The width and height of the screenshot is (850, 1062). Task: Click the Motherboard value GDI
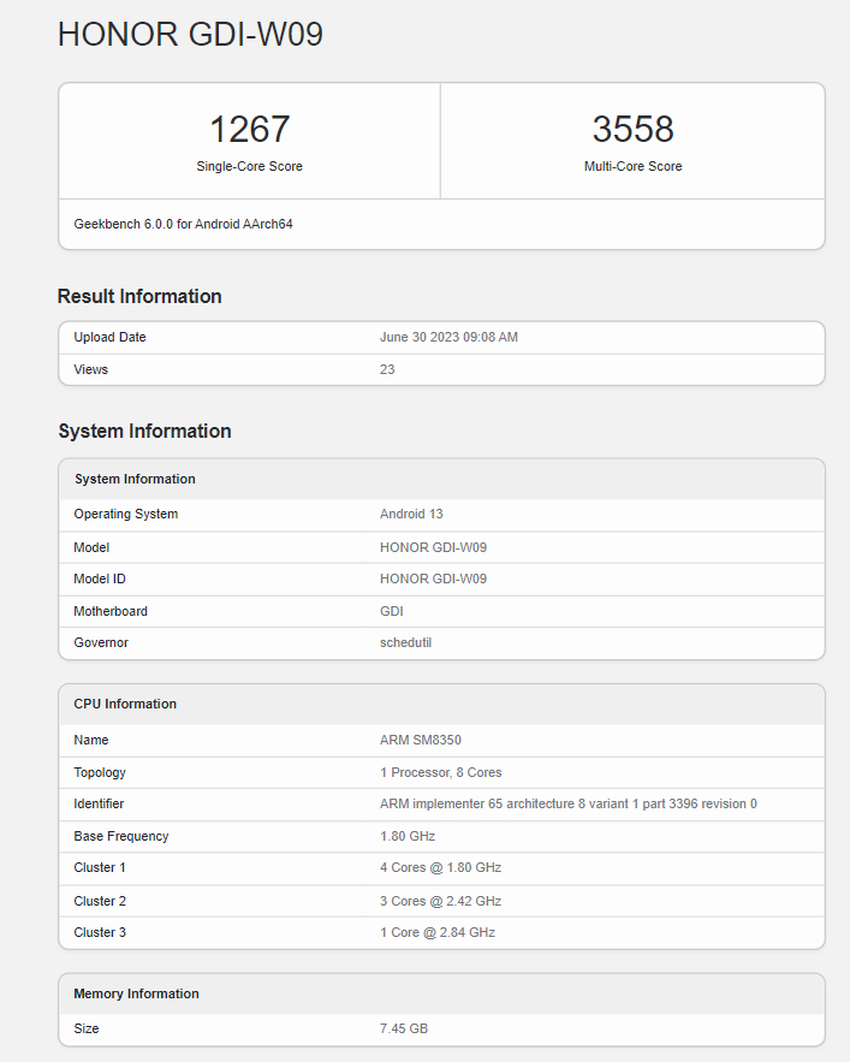point(391,611)
